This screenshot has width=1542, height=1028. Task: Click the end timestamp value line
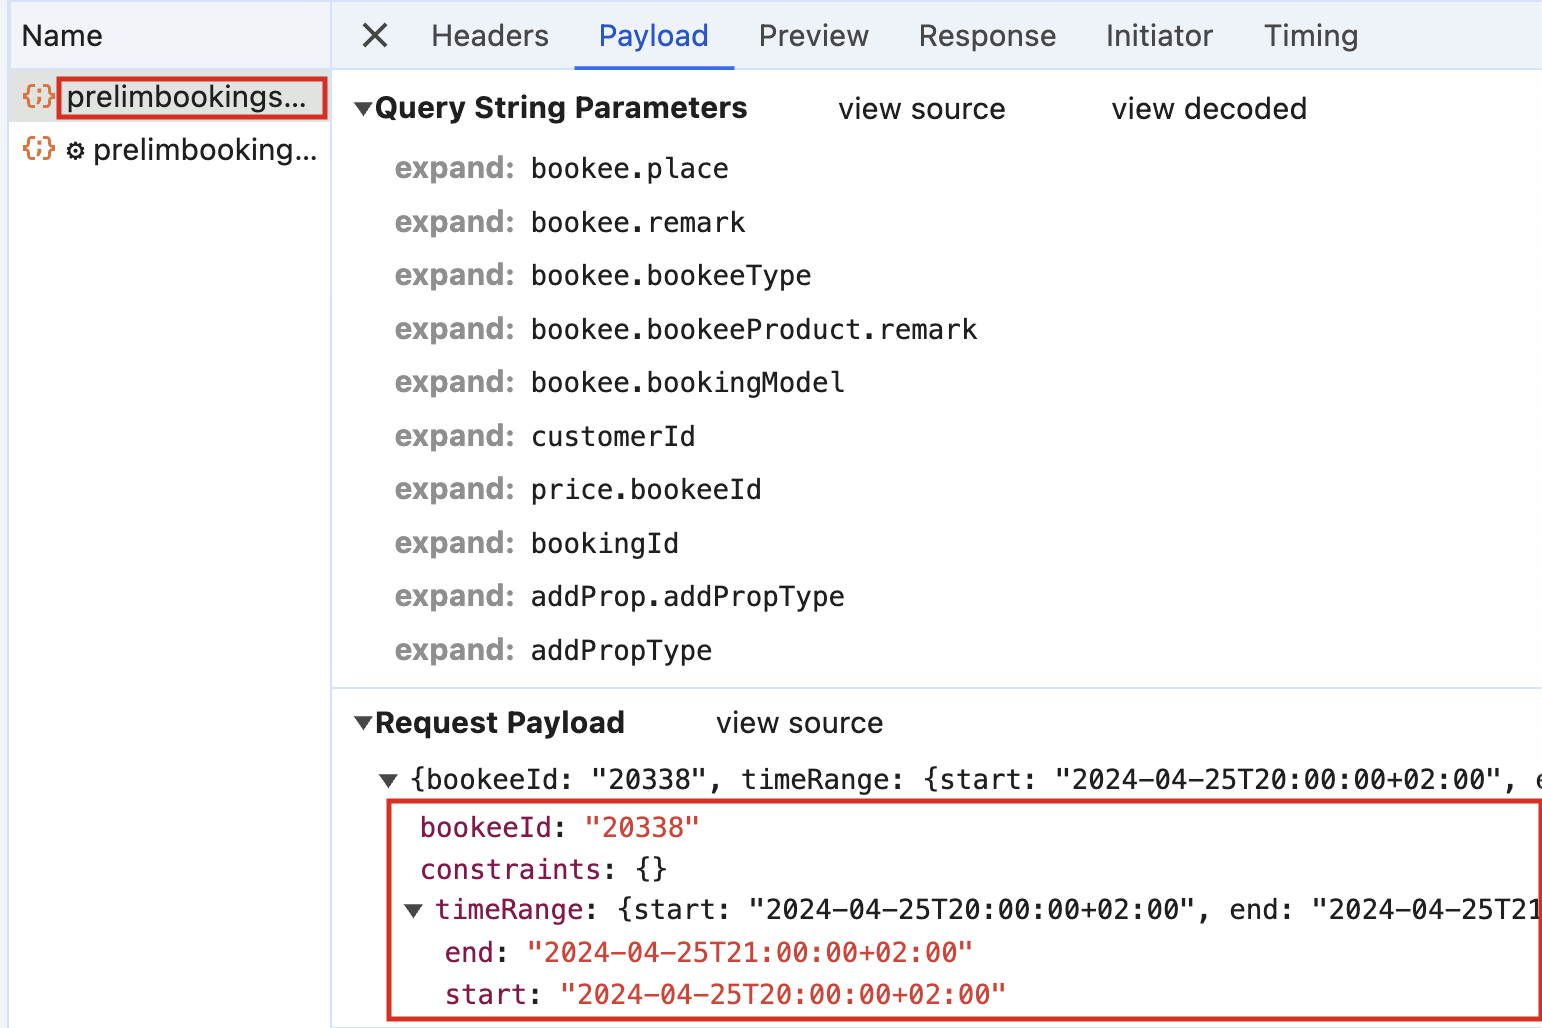[x=709, y=953]
